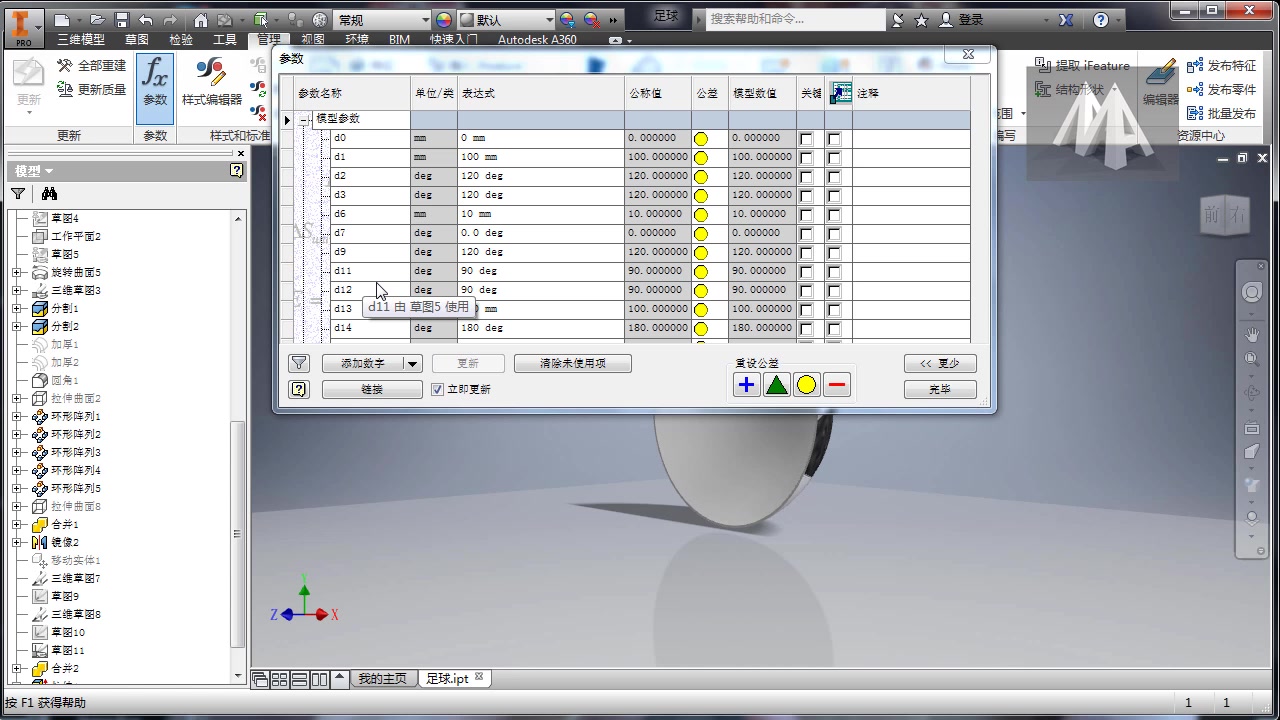1280x720 pixels.
Task: Toggle the 立即更新 checkbox
Action: [x=438, y=389]
